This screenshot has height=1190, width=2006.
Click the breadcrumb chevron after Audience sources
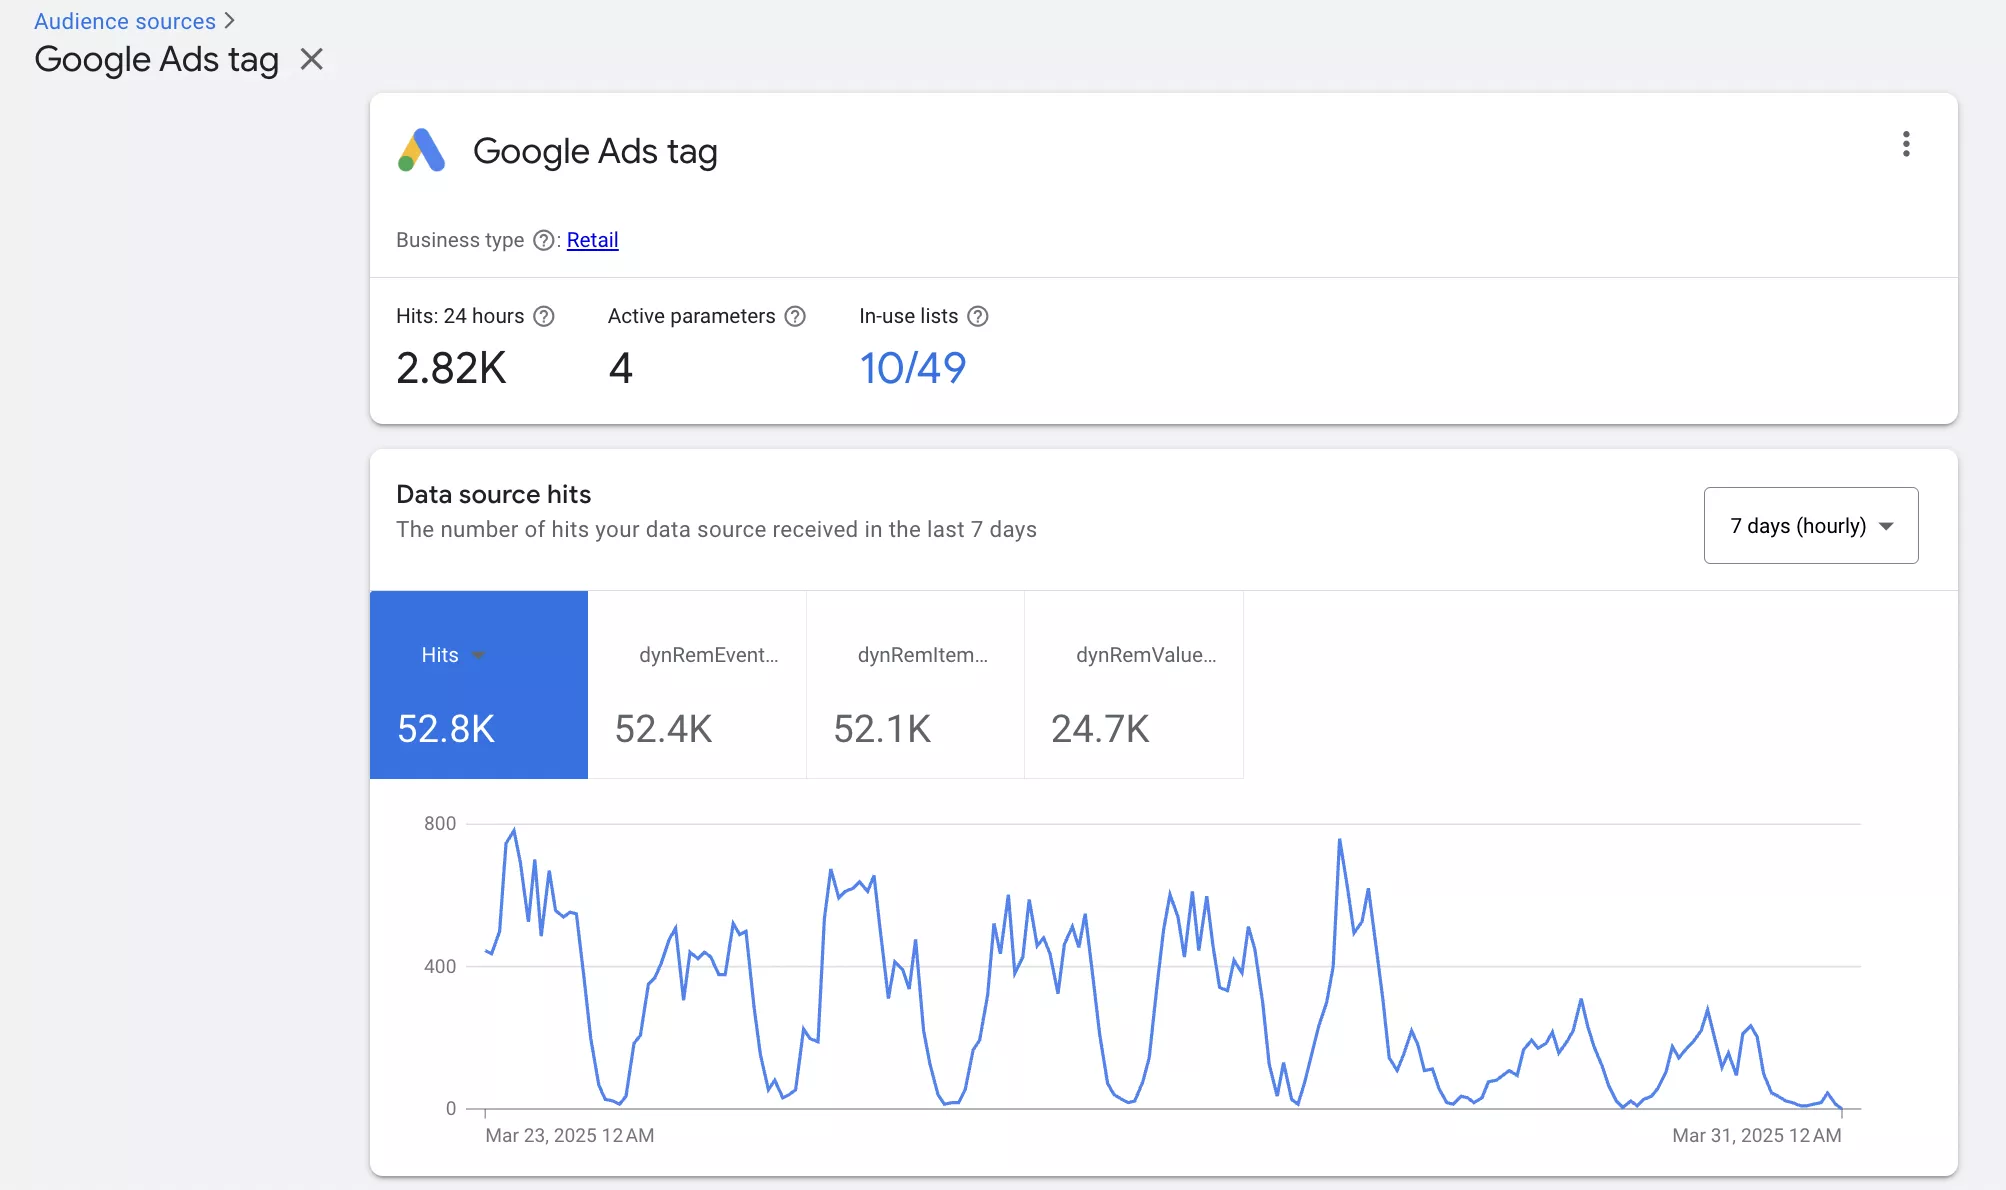click(x=229, y=21)
